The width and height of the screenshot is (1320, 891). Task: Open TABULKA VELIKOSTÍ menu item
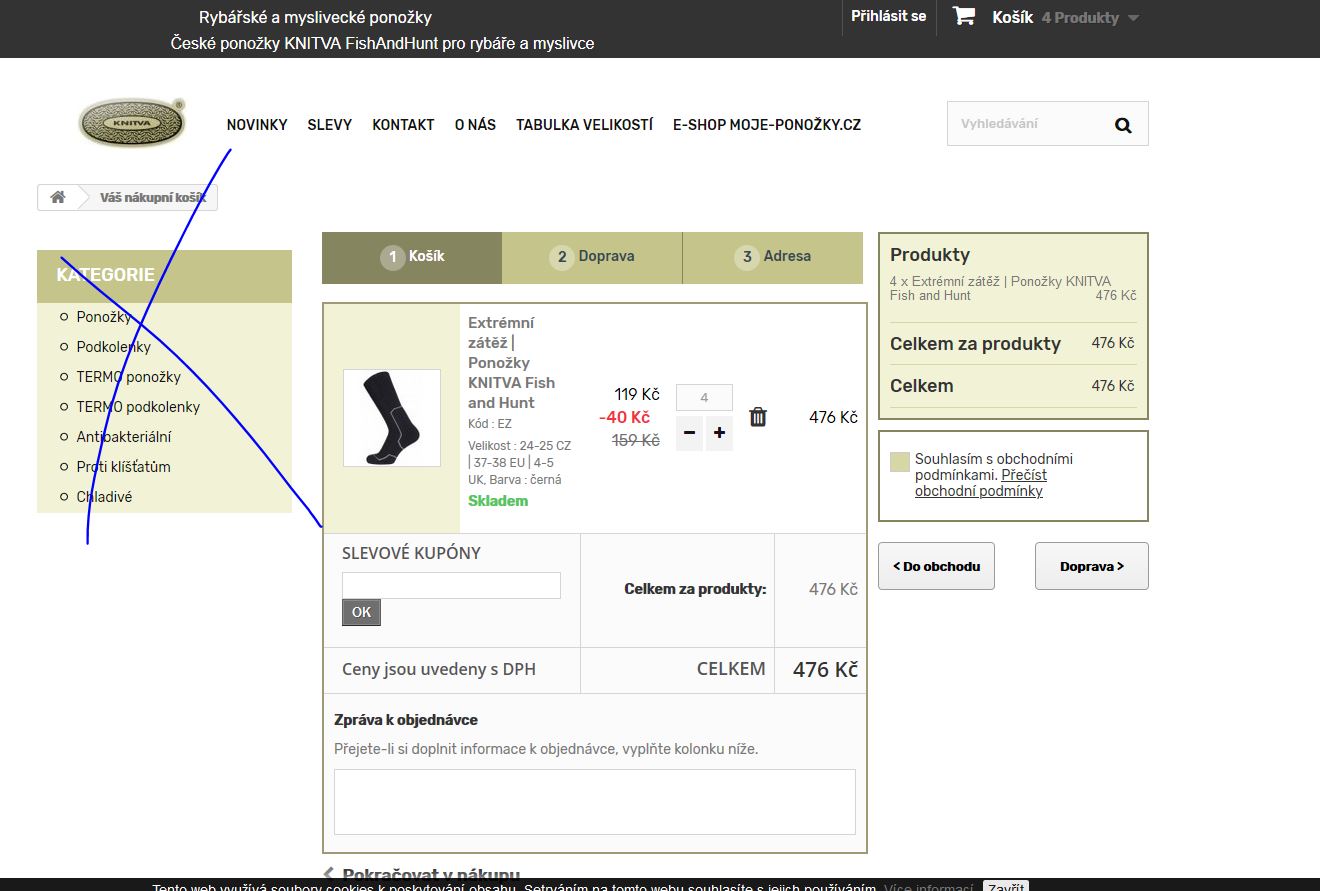click(x=584, y=125)
